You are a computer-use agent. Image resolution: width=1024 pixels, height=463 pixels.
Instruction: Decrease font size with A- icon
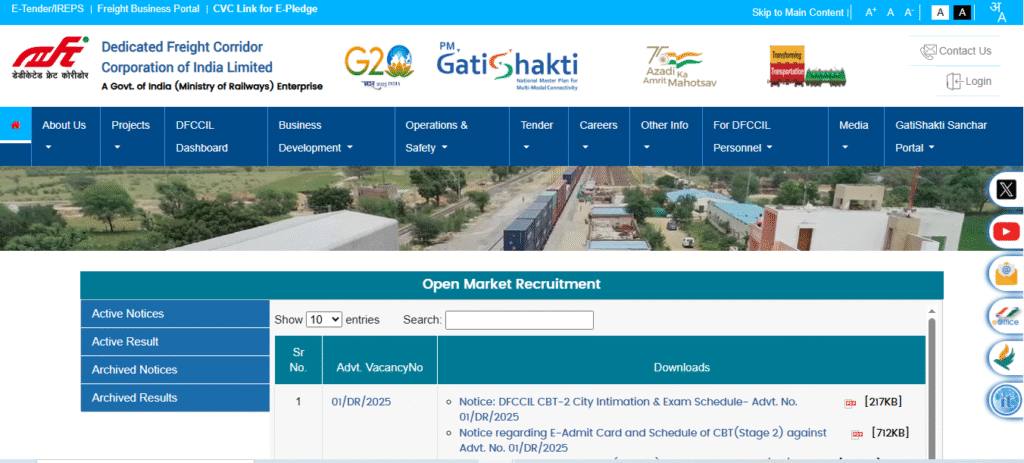point(909,12)
